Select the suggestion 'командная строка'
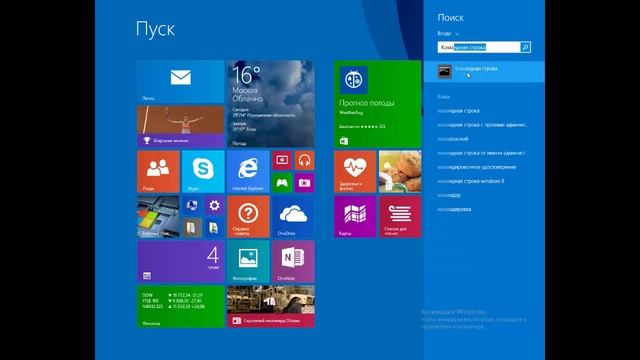 (458, 111)
